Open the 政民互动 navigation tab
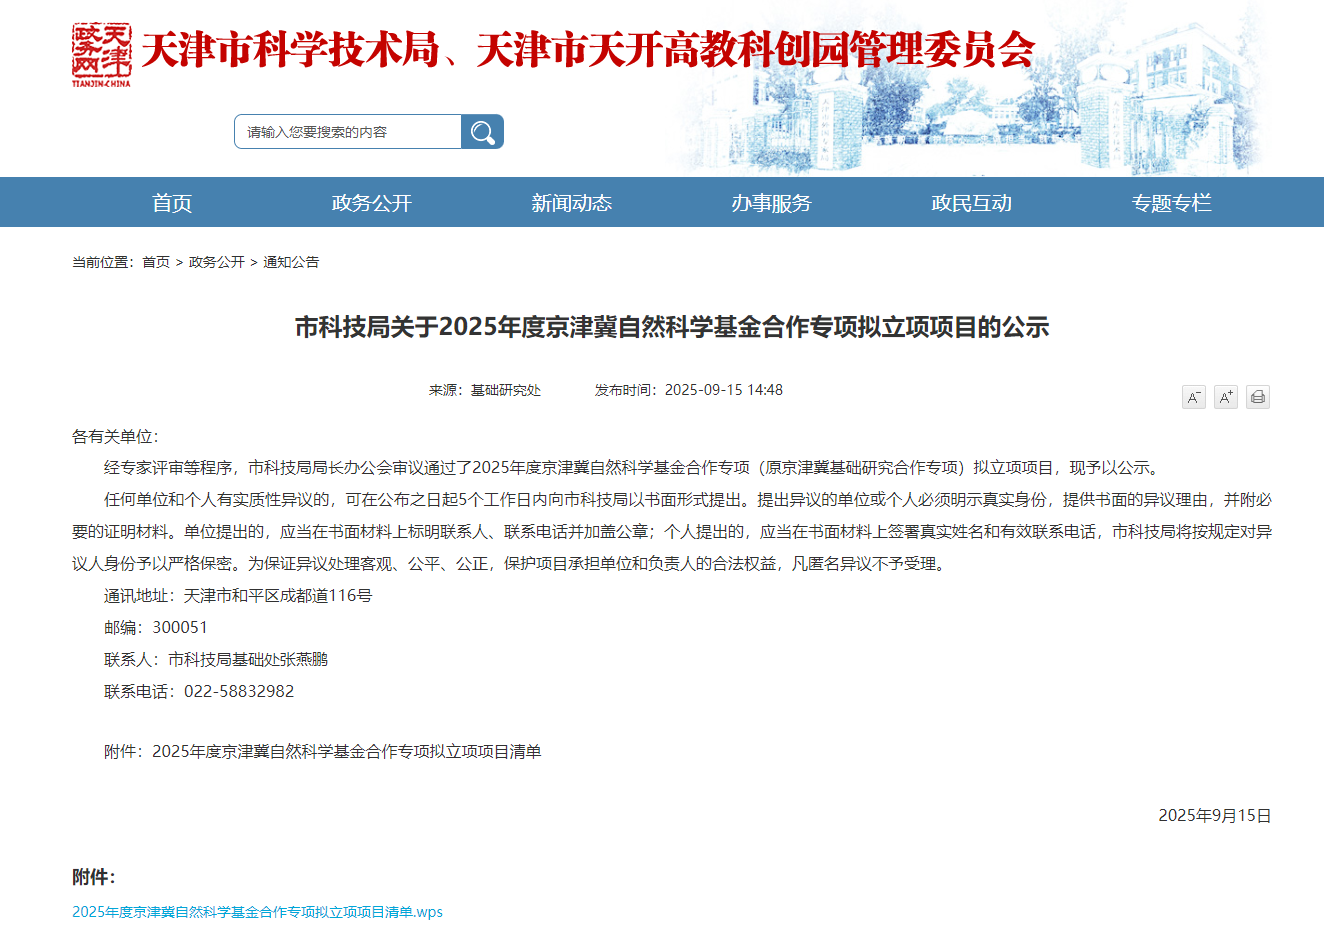The height and width of the screenshot is (932, 1324). coord(971,203)
